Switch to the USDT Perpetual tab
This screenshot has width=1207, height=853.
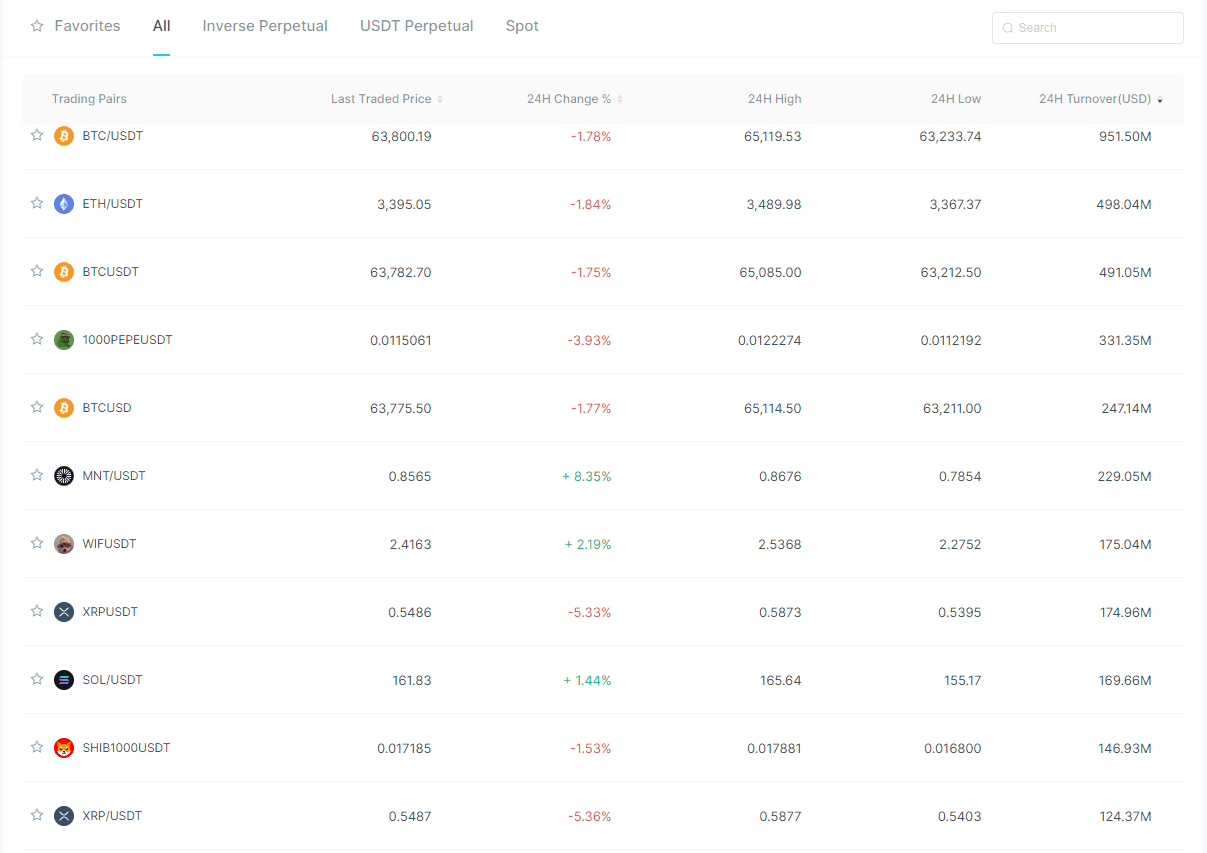pyautogui.click(x=417, y=26)
